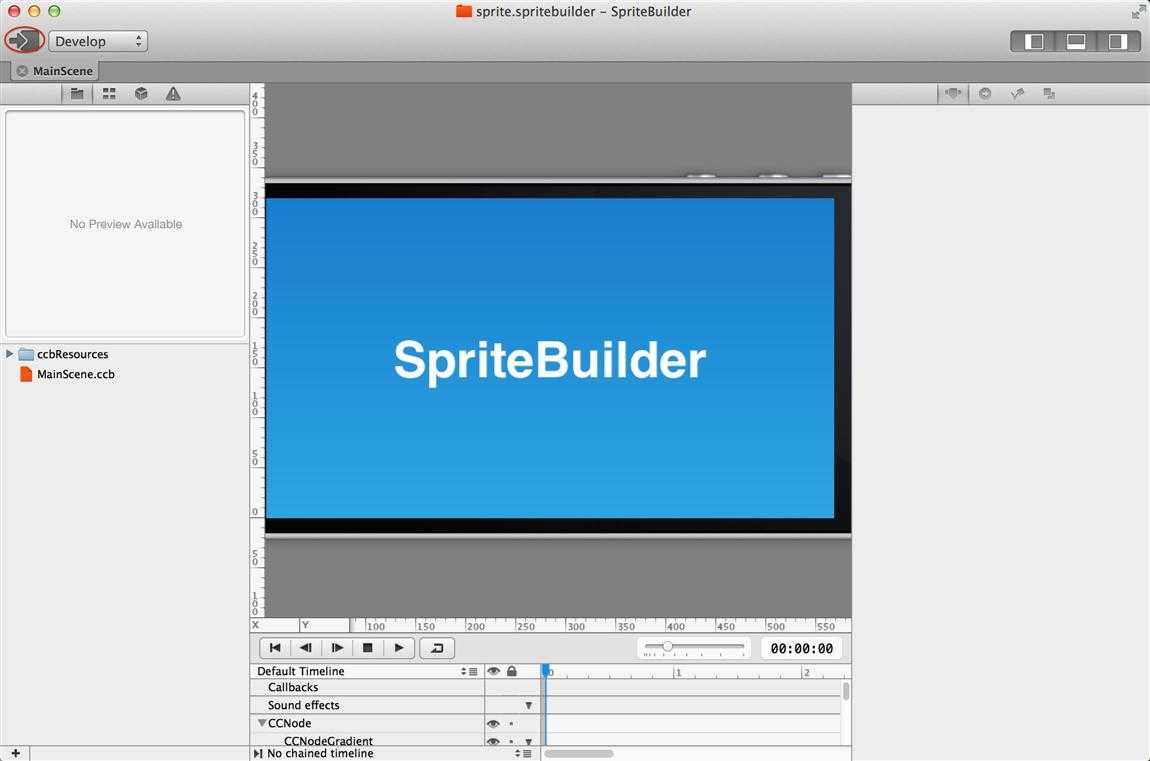The image size is (1150, 761).
Task: Open the item properties inspector tab
Action: tap(953, 93)
